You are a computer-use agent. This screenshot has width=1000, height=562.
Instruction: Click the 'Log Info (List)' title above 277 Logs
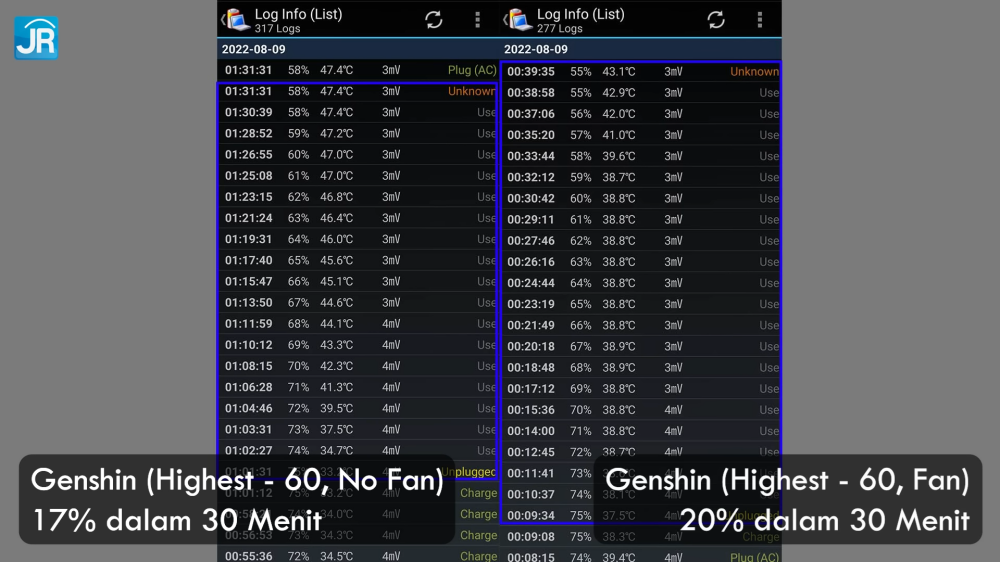click(x=580, y=14)
